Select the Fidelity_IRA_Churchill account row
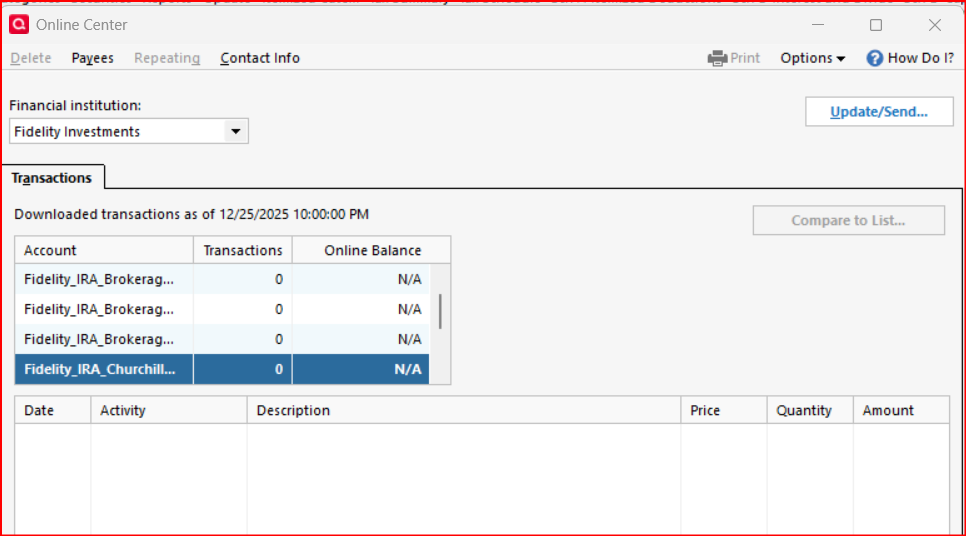The width and height of the screenshot is (966, 536). point(222,369)
